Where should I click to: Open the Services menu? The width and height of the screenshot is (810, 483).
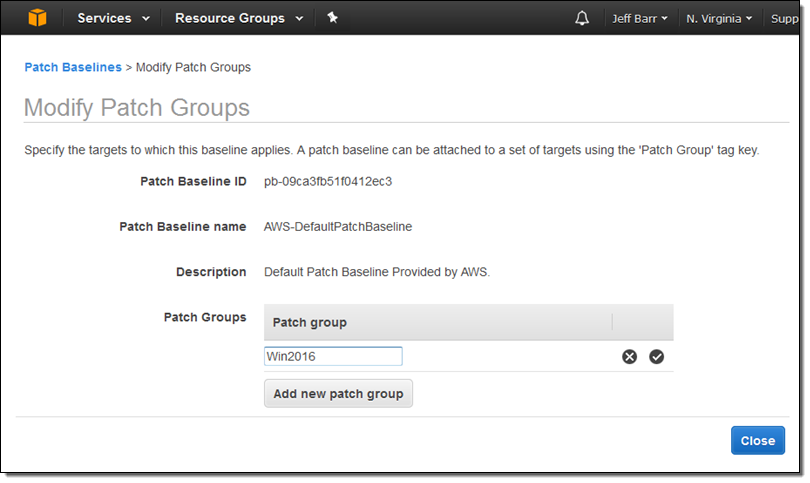point(113,18)
